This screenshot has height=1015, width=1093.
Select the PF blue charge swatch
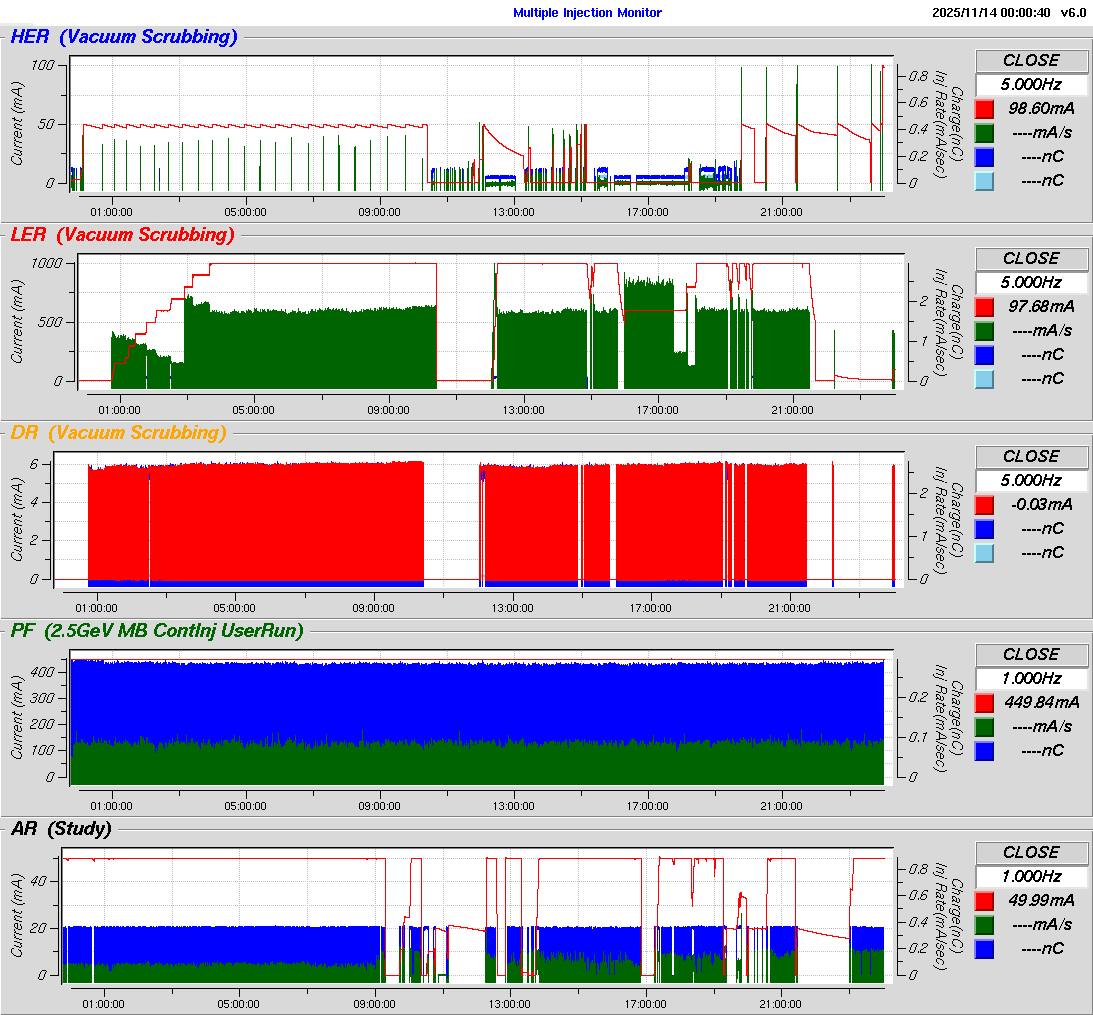(984, 751)
